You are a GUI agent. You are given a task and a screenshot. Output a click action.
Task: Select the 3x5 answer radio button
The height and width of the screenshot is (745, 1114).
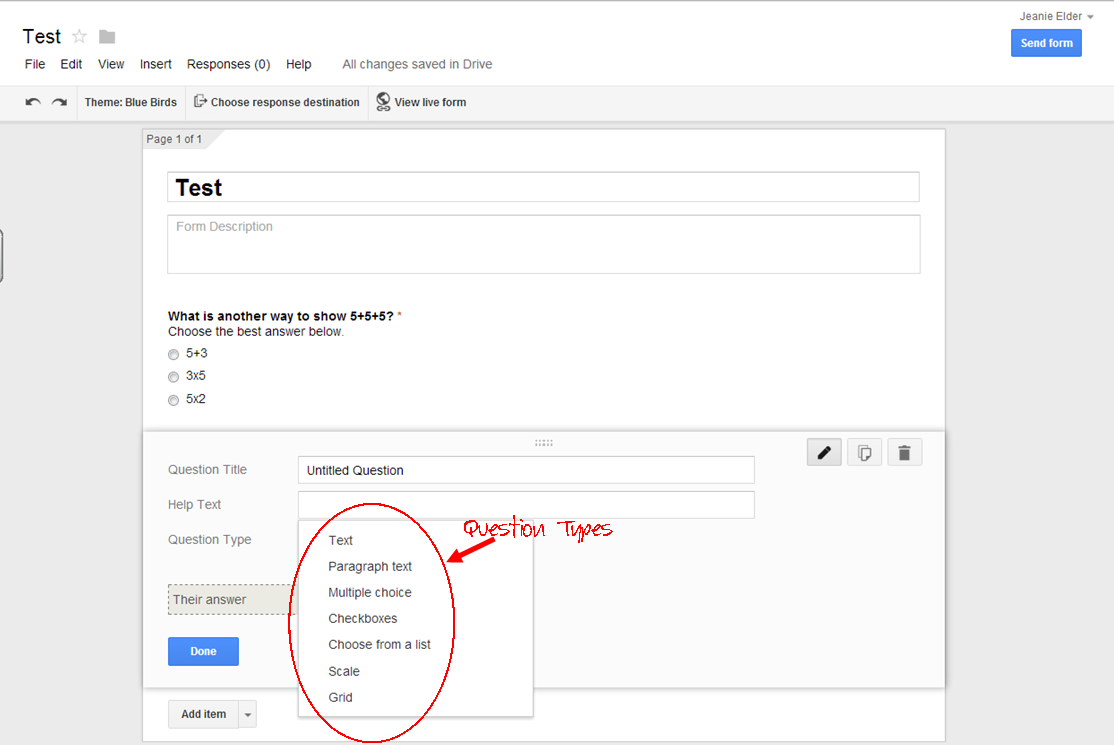[x=173, y=376]
